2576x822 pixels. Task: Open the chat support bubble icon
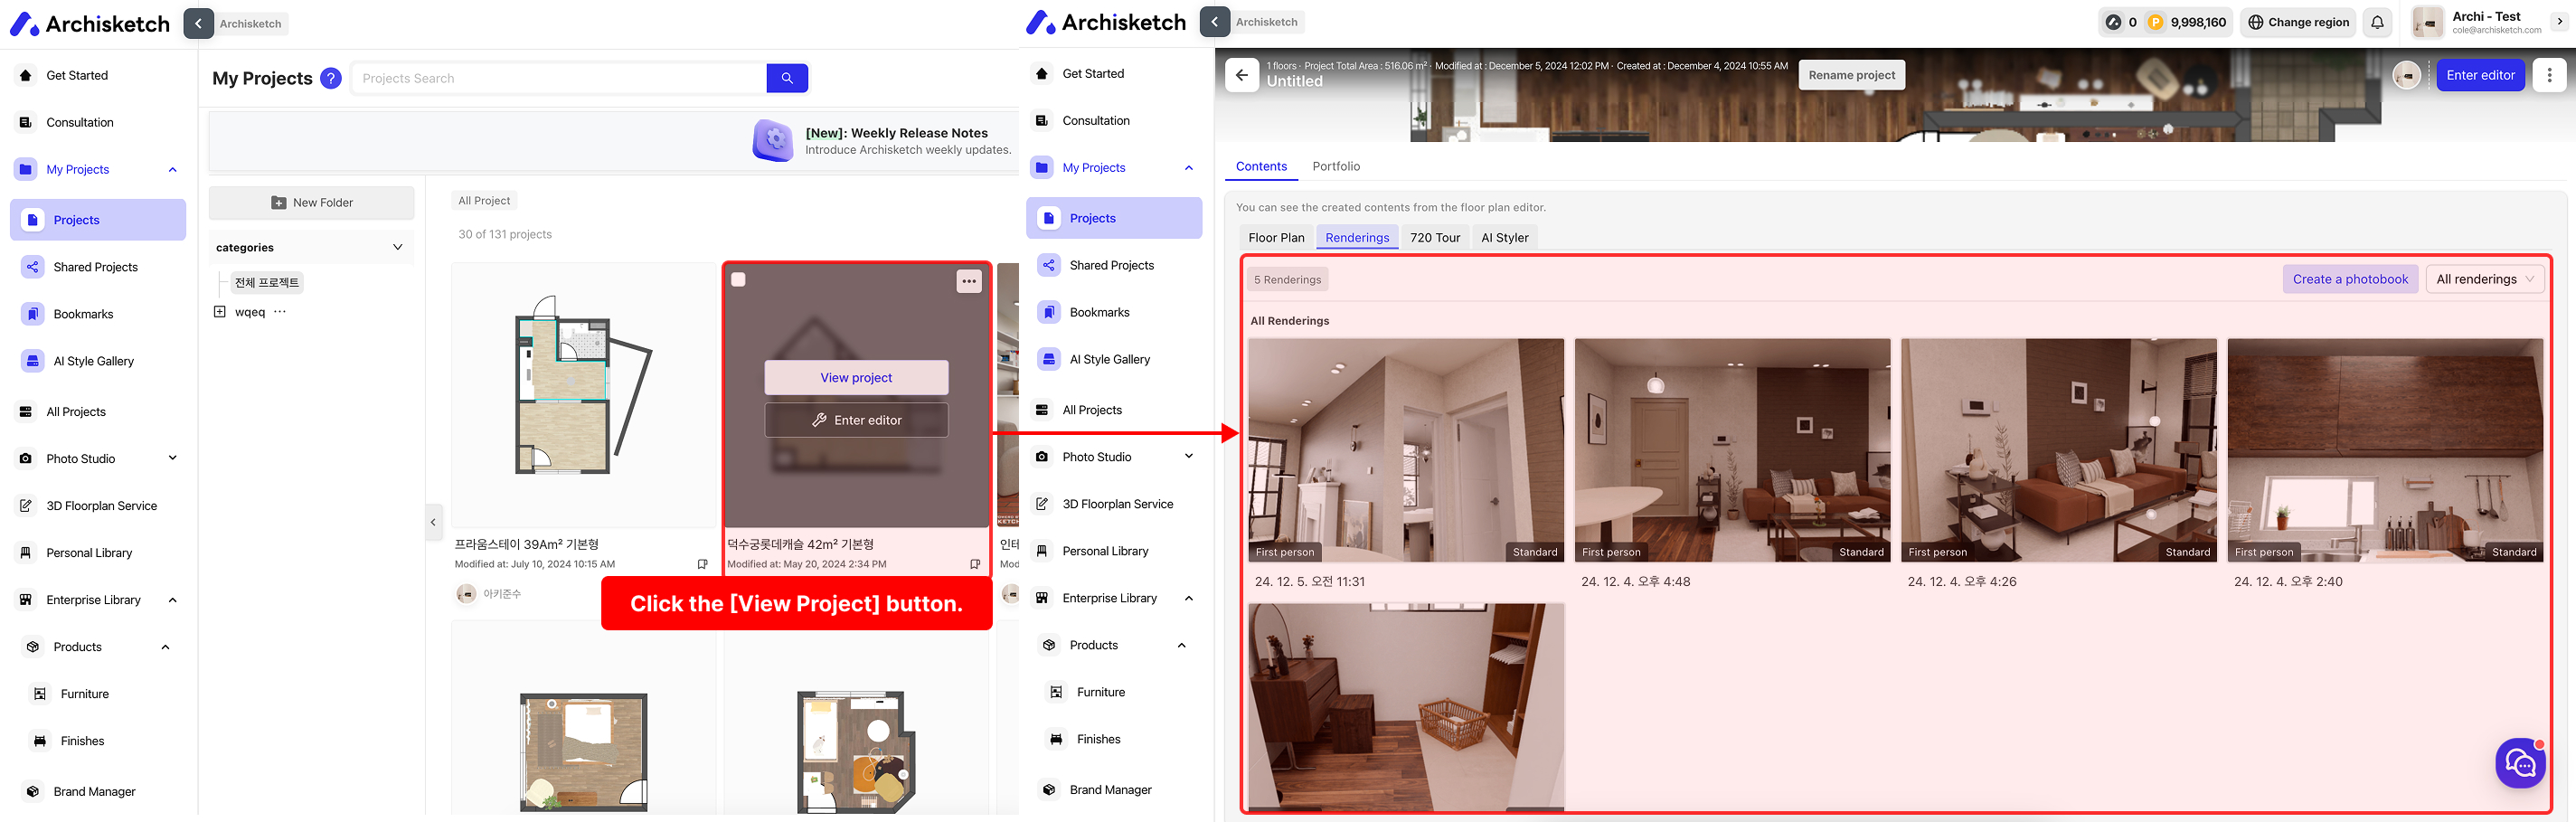pos(2521,764)
